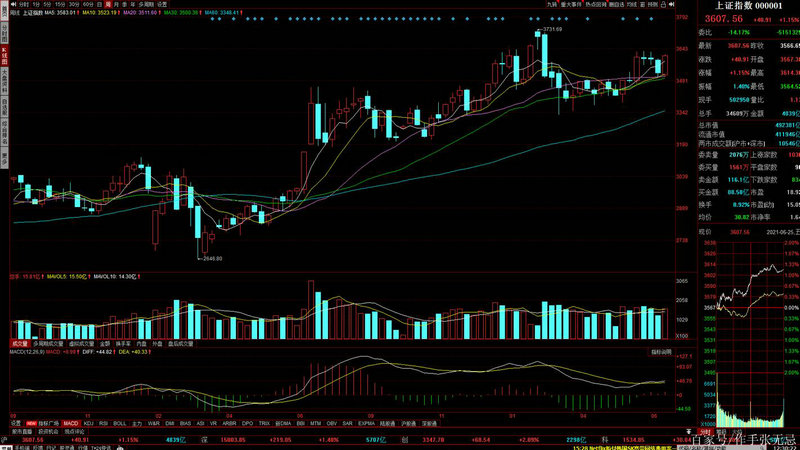Switch to the RSI indicator
Viewport: 800px width, 450px height.
105,424
